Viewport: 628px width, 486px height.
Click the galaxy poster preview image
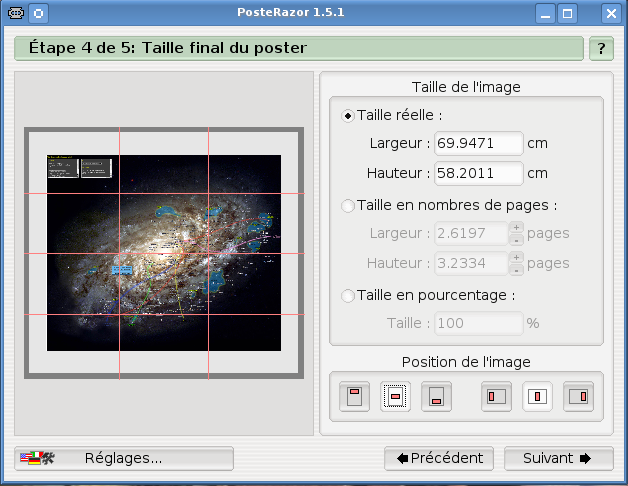click(164, 253)
